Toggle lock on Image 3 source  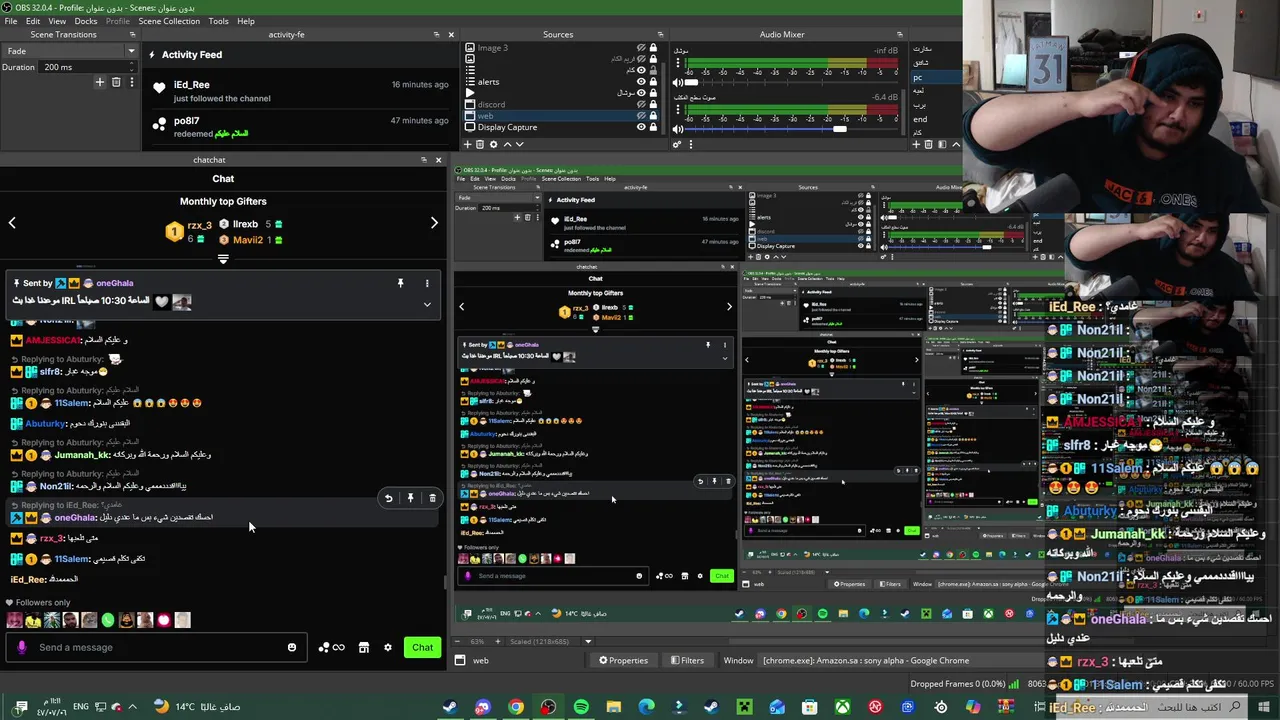tap(654, 48)
